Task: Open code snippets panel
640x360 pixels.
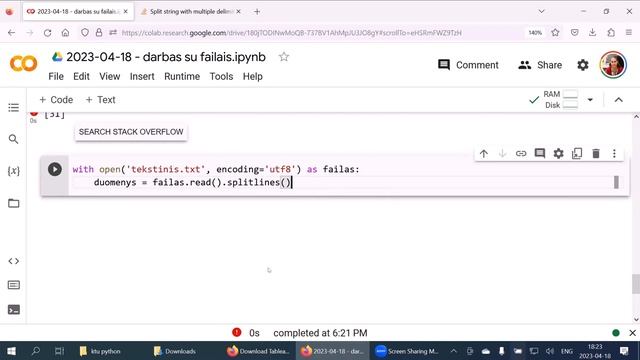Action: [13, 261]
